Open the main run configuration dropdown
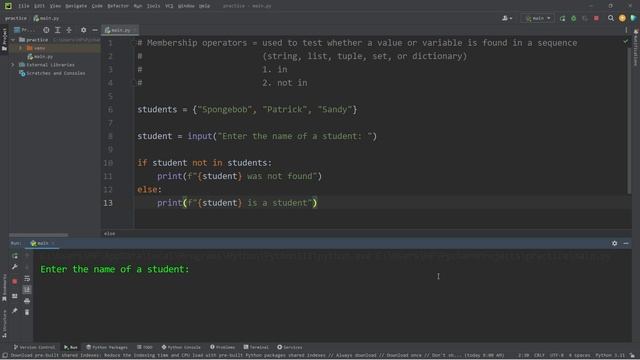The width and height of the screenshot is (640, 360). point(538,18)
